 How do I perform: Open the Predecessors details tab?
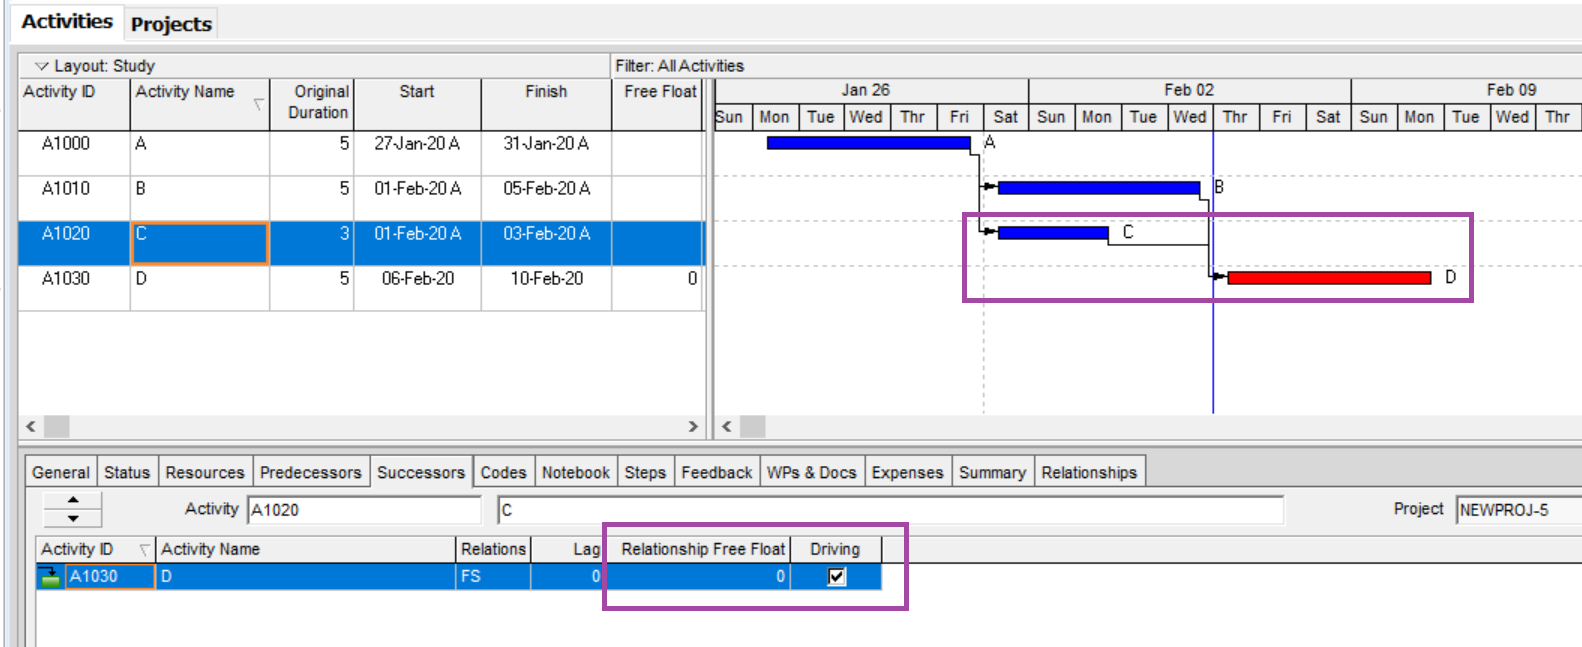pos(310,472)
